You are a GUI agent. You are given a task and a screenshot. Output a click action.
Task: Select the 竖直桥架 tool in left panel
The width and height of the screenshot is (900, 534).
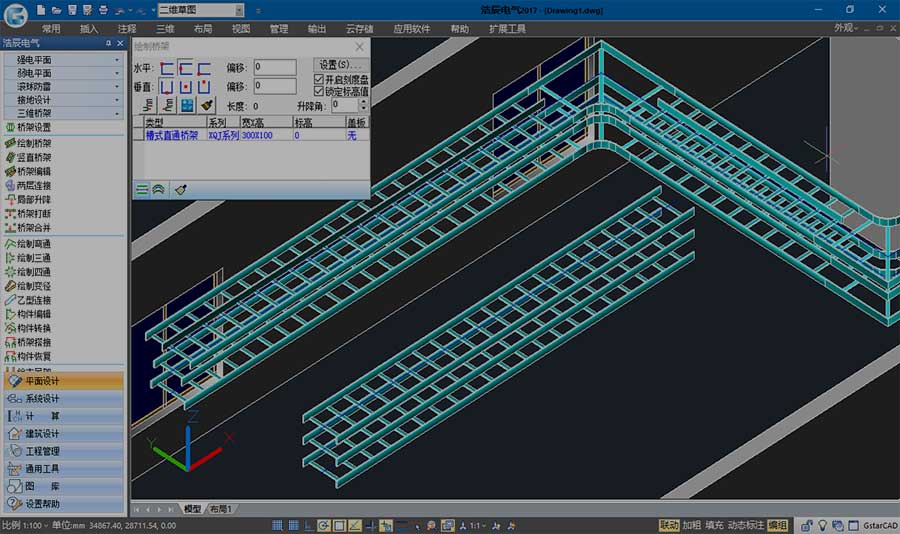click(x=34, y=157)
